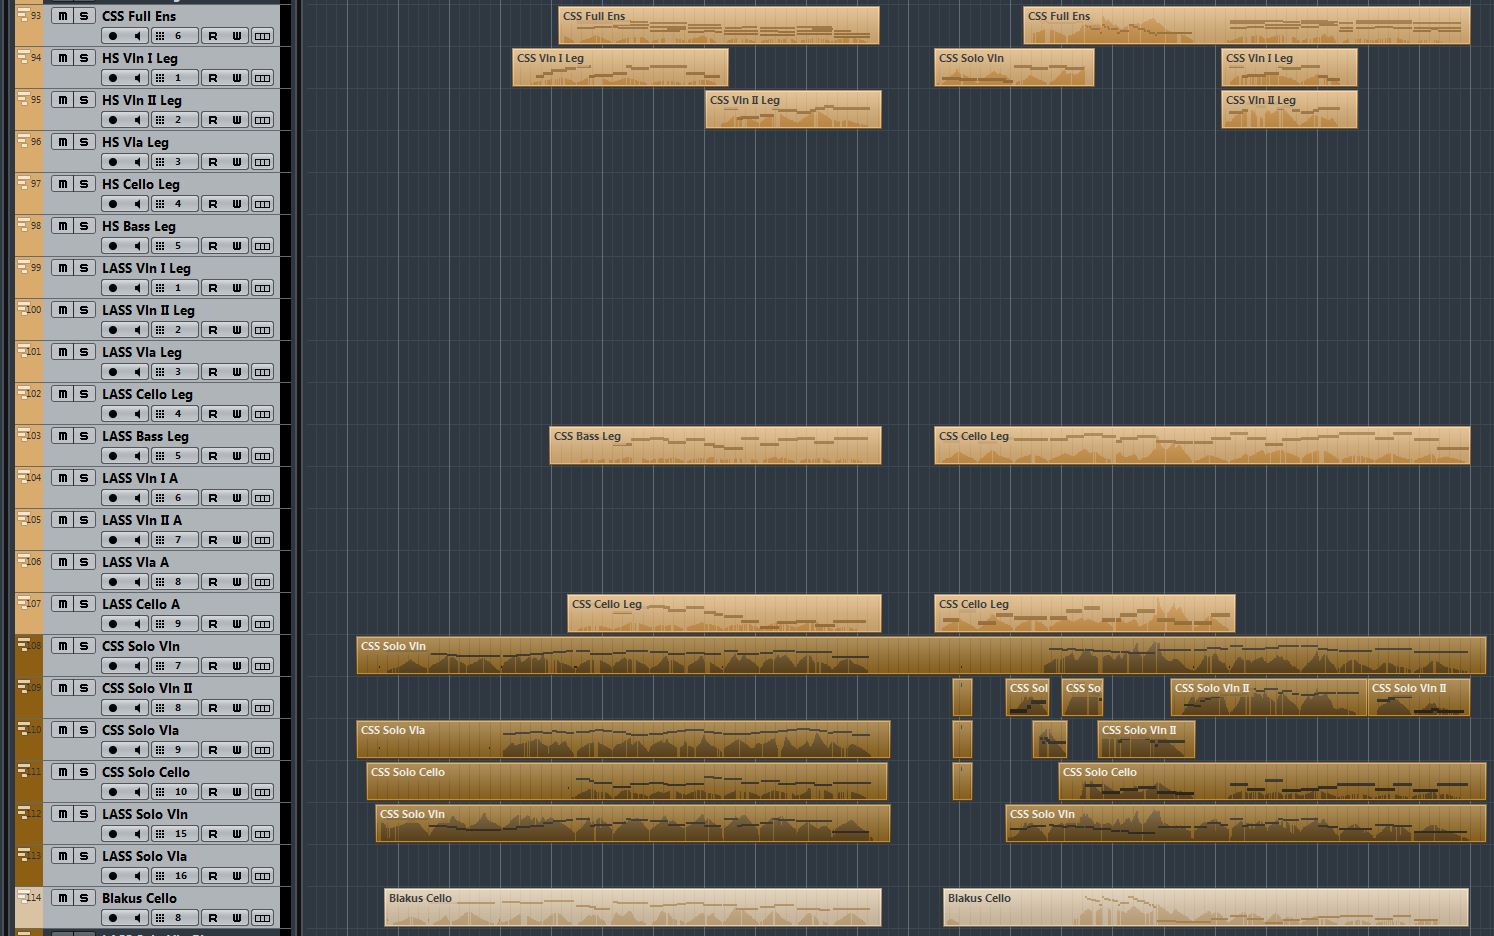Show lanes for LASS Vln I Leg track
This screenshot has width=1494, height=936.
pyautogui.click(x=262, y=288)
